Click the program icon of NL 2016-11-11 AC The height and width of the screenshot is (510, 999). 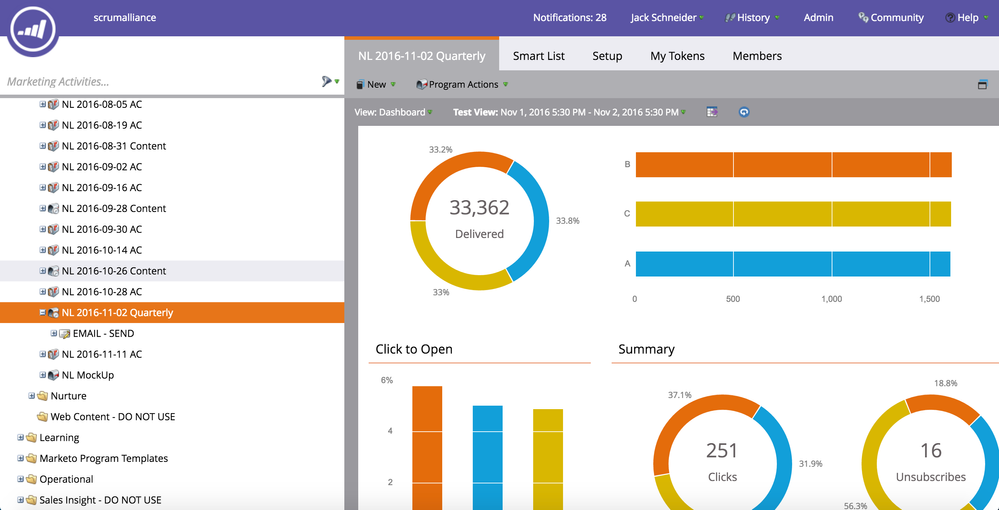54,354
